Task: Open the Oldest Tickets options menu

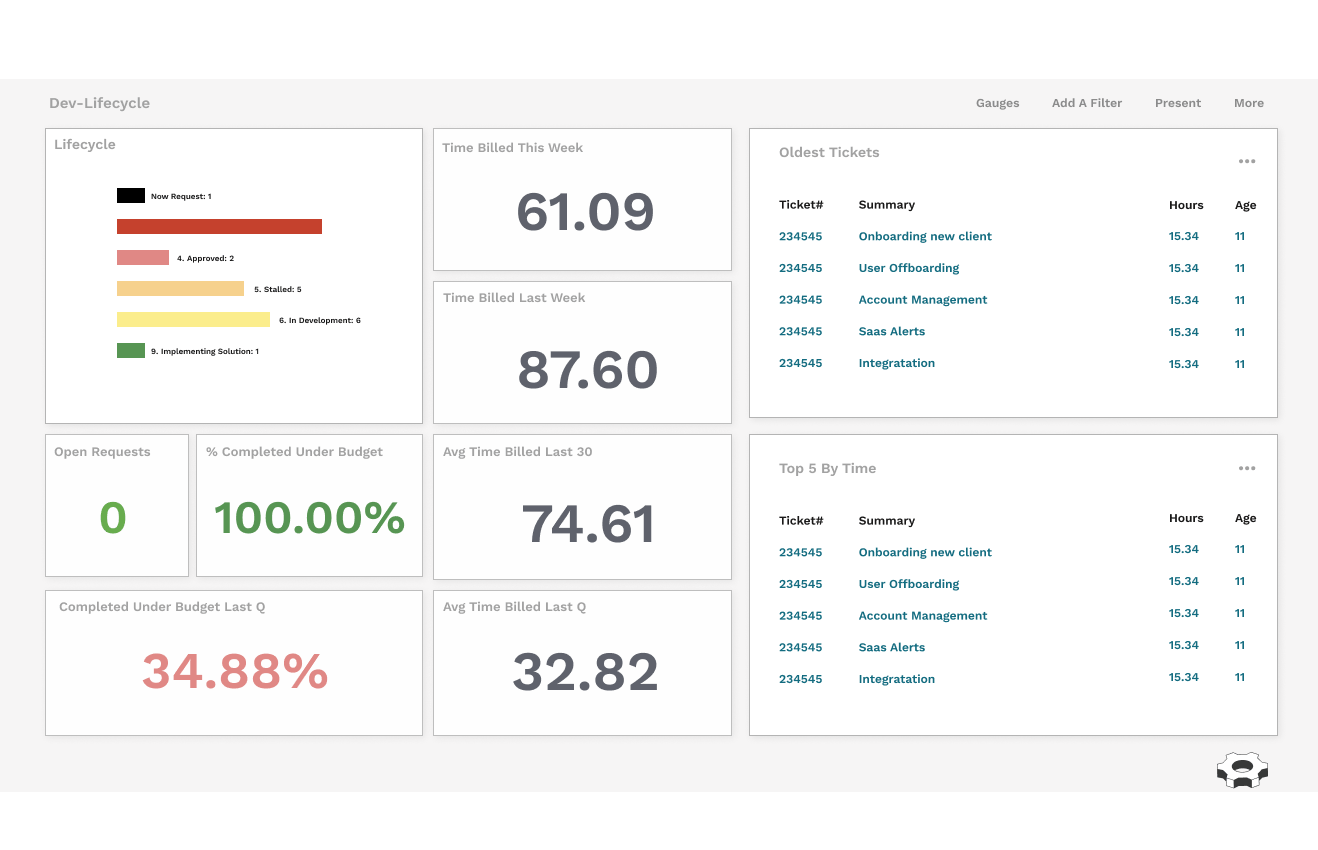Action: tap(1247, 161)
